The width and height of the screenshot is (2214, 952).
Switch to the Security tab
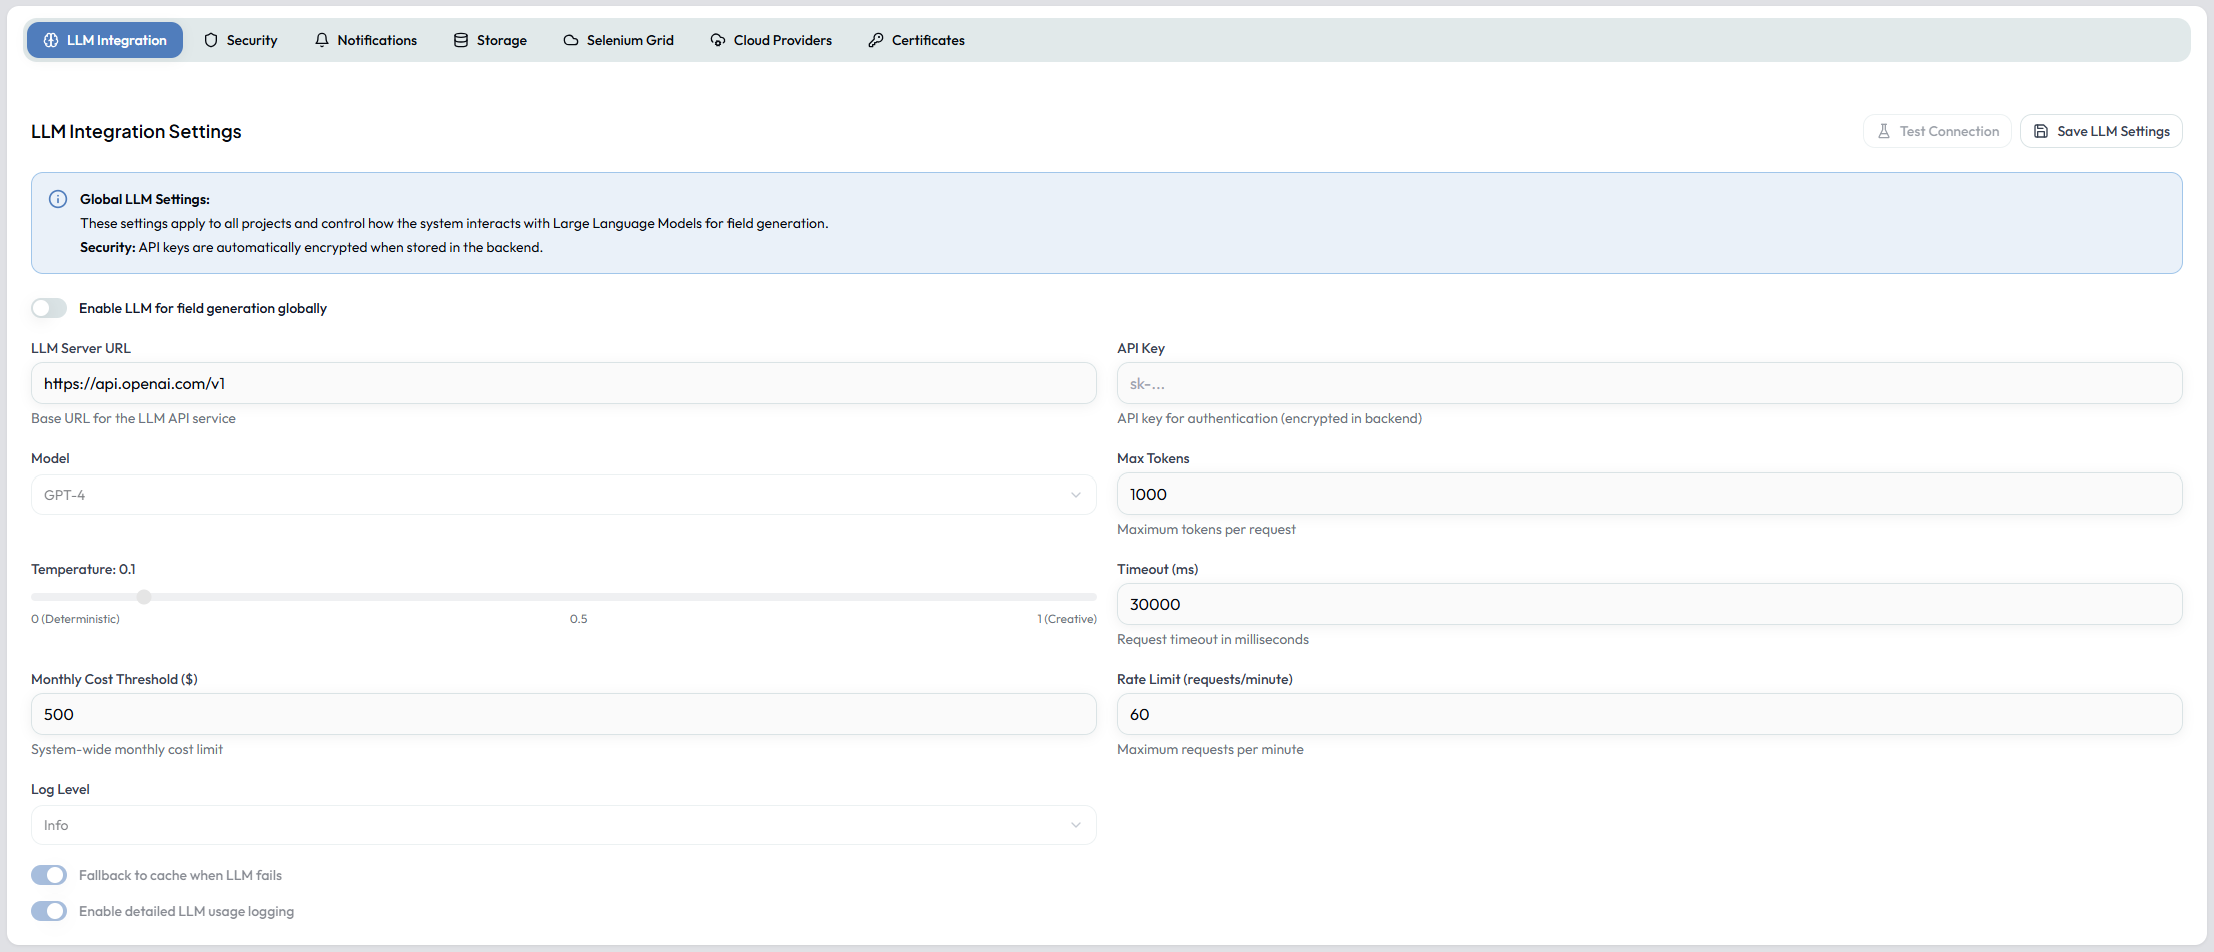click(241, 40)
